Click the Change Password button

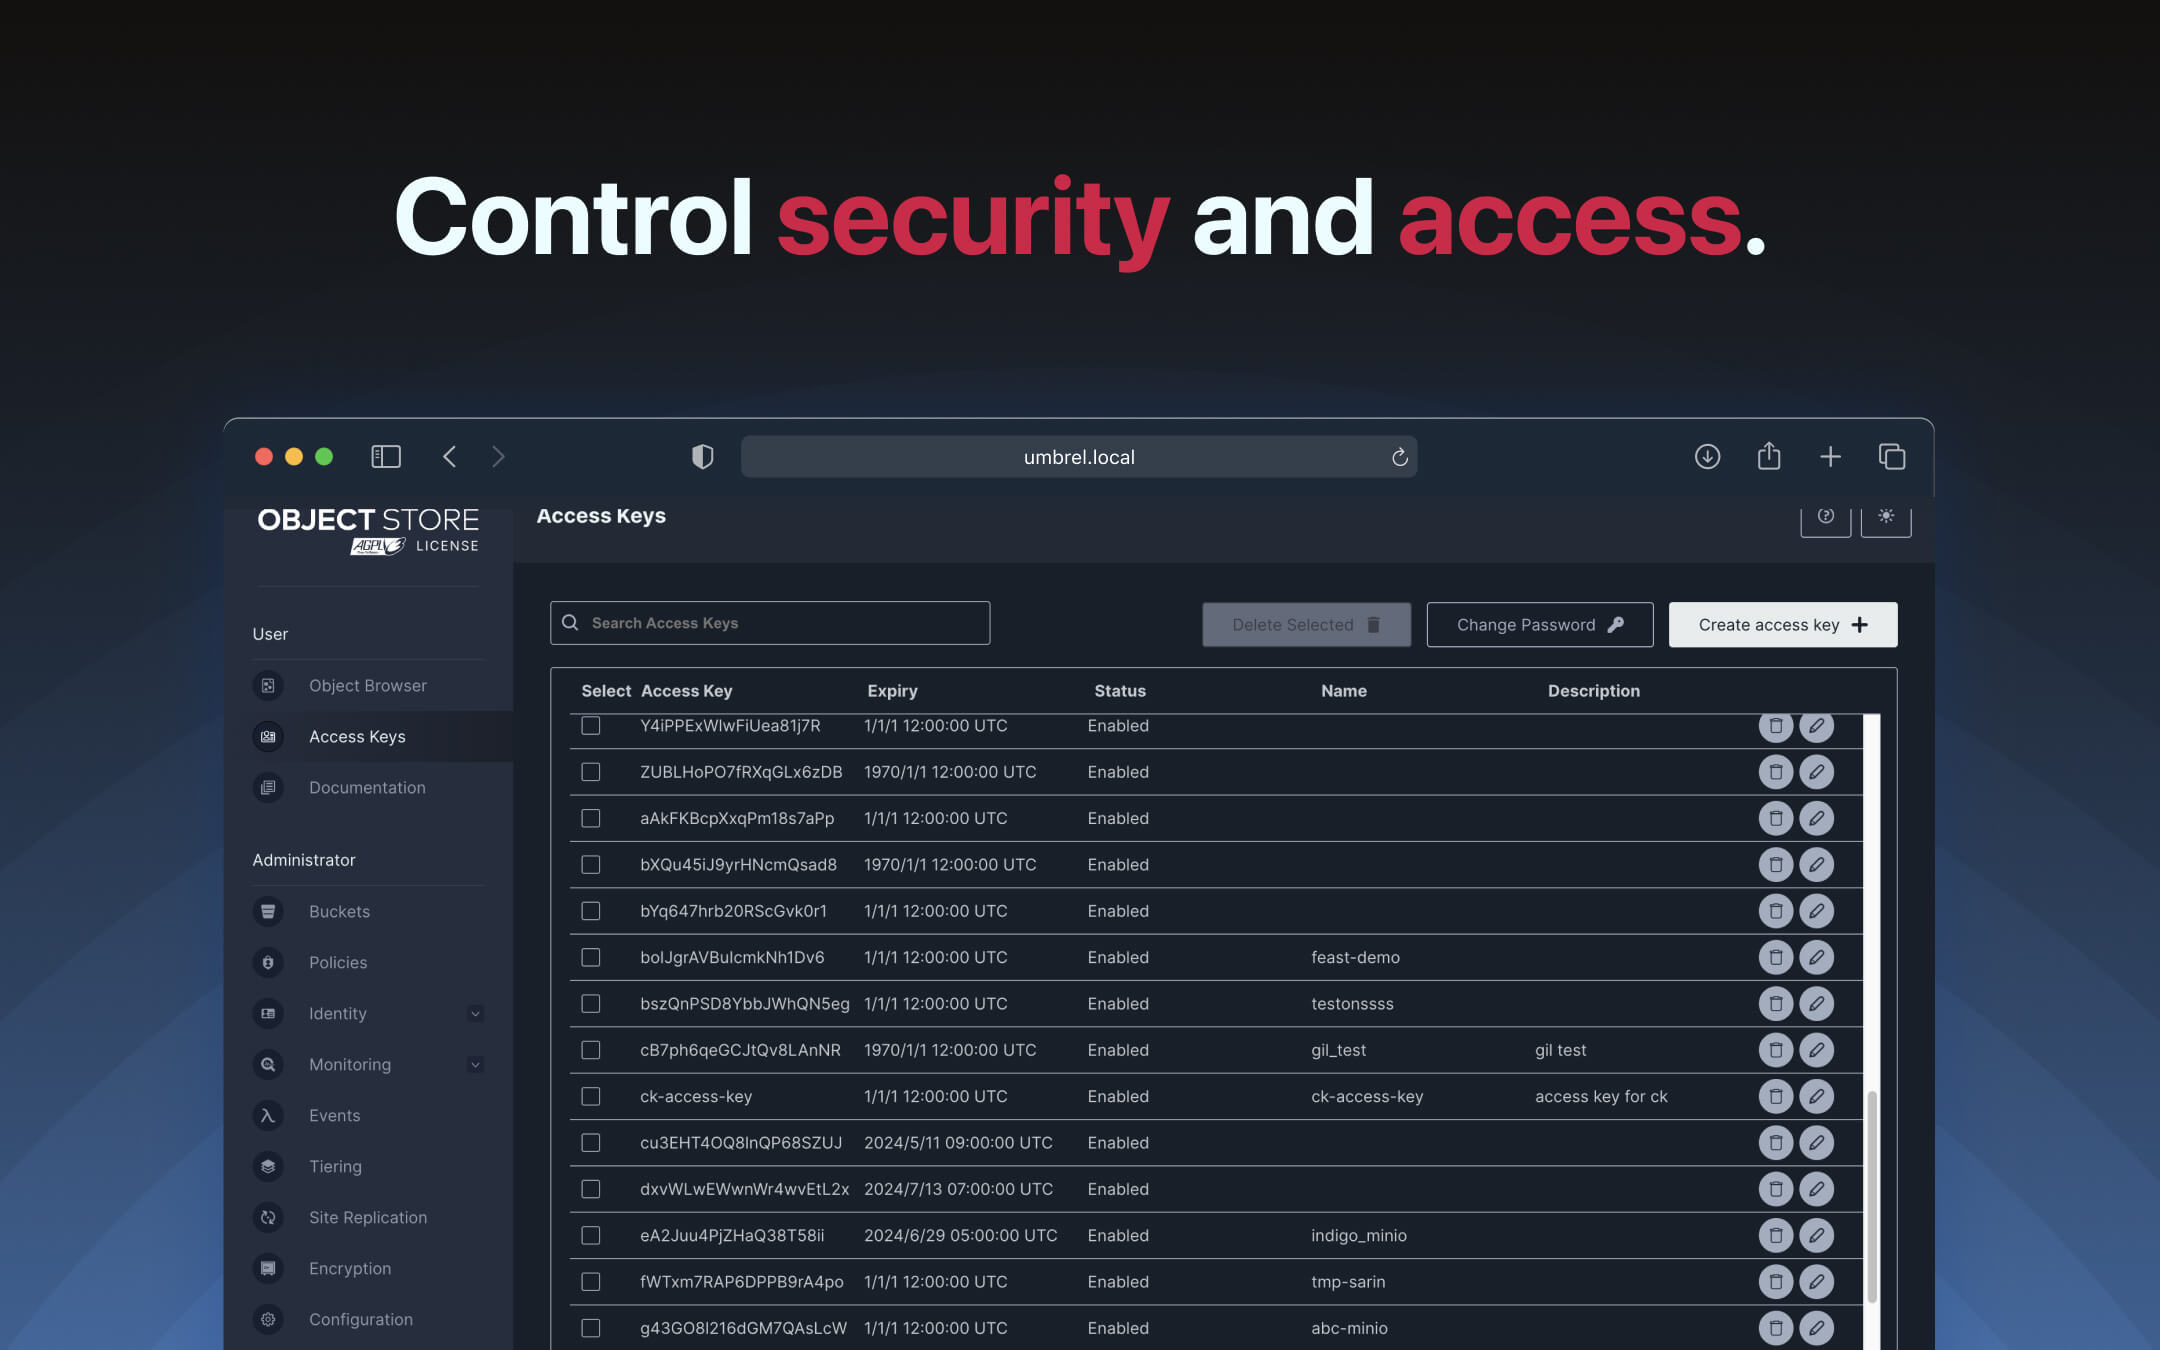tap(1539, 625)
